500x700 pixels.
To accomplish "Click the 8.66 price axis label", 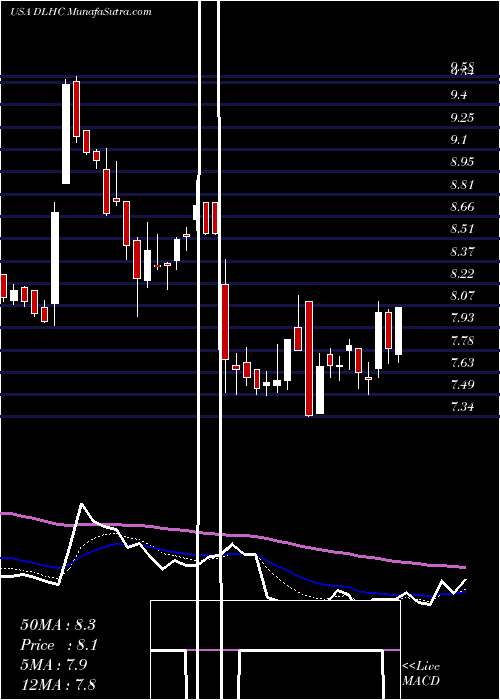I will coord(462,207).
